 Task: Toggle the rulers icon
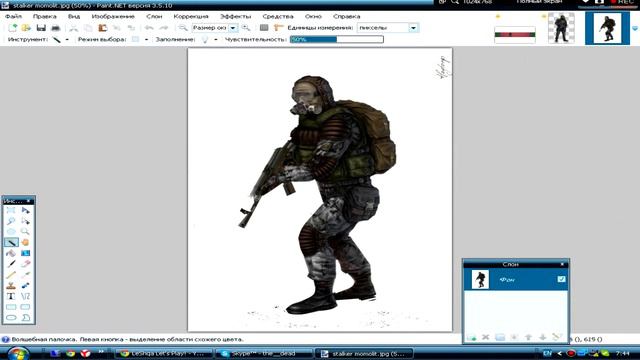(278, 28)
